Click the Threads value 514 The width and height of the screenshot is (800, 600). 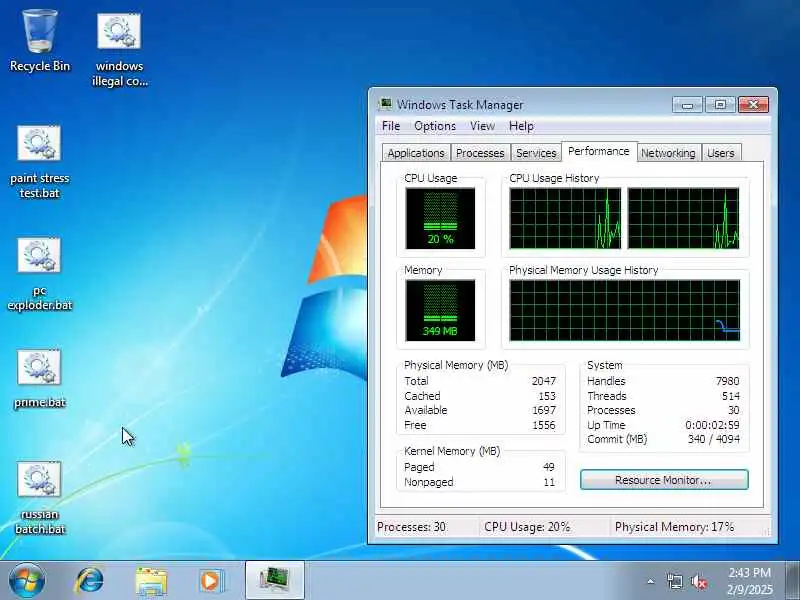click(x=731, y=396)
